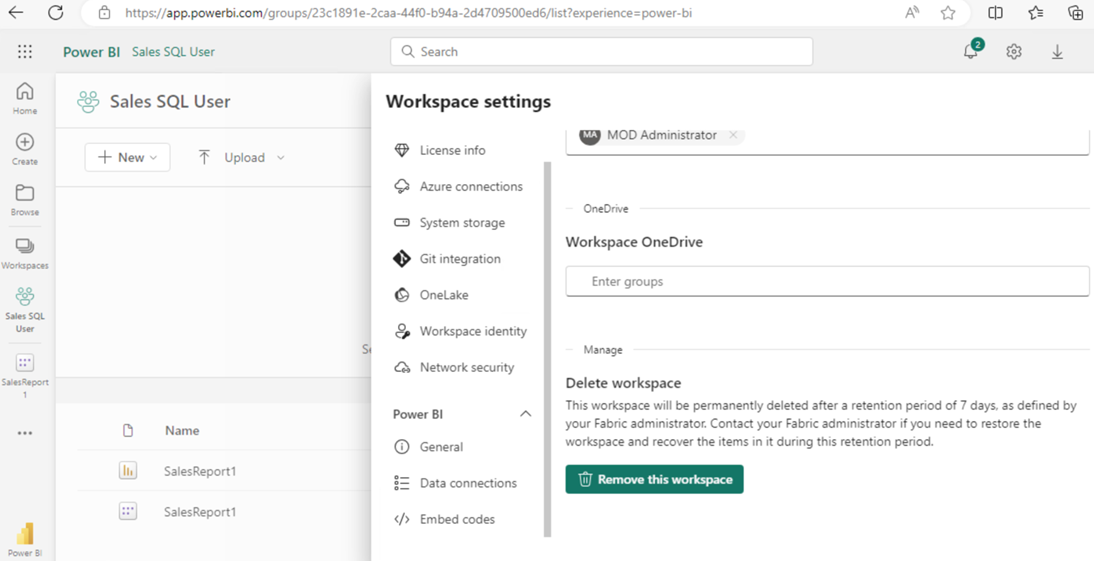Click the Power BI link in header
The image size is (1094, 561).
[x=91, y=52]
